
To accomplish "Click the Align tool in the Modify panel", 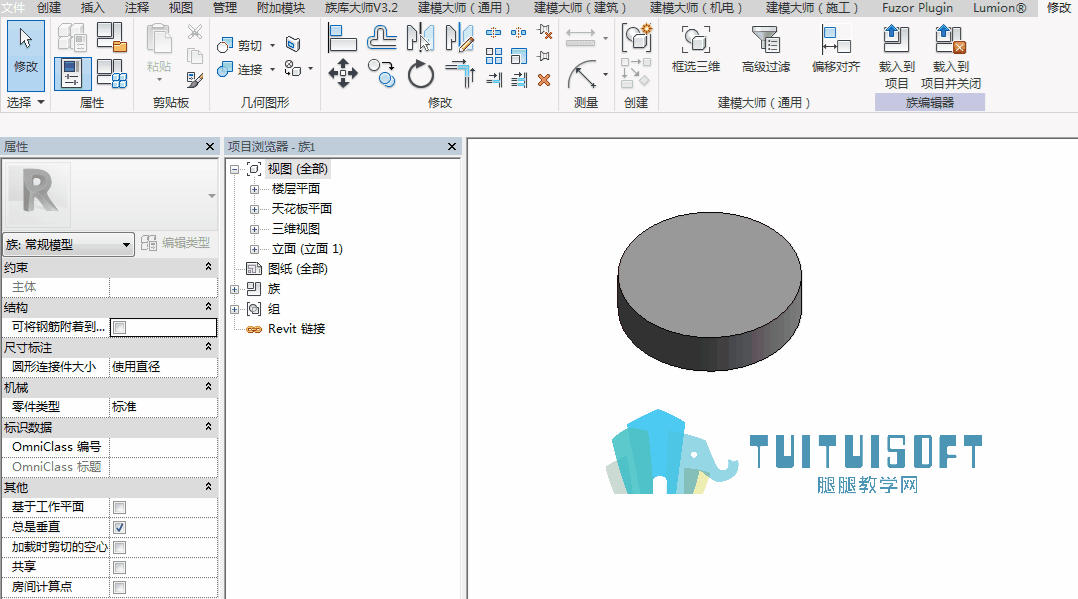I will [x=342, y=38].
